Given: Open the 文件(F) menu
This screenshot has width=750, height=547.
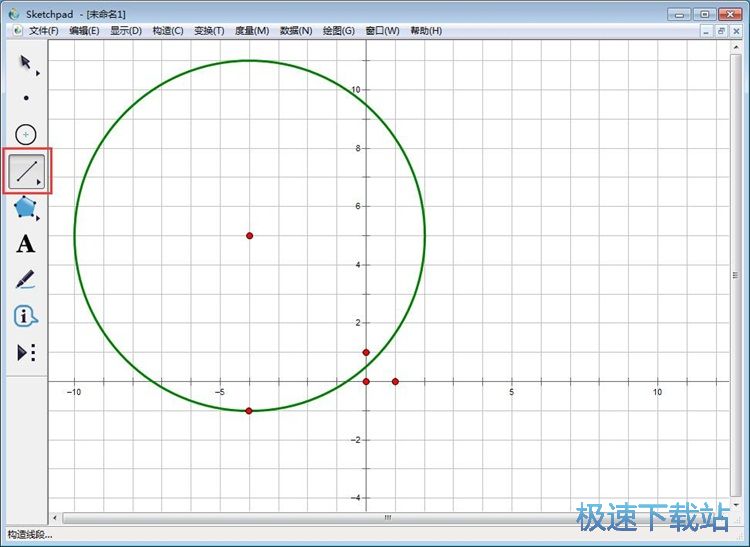Looking at the screenshot, I should click(x=43, y=31).
